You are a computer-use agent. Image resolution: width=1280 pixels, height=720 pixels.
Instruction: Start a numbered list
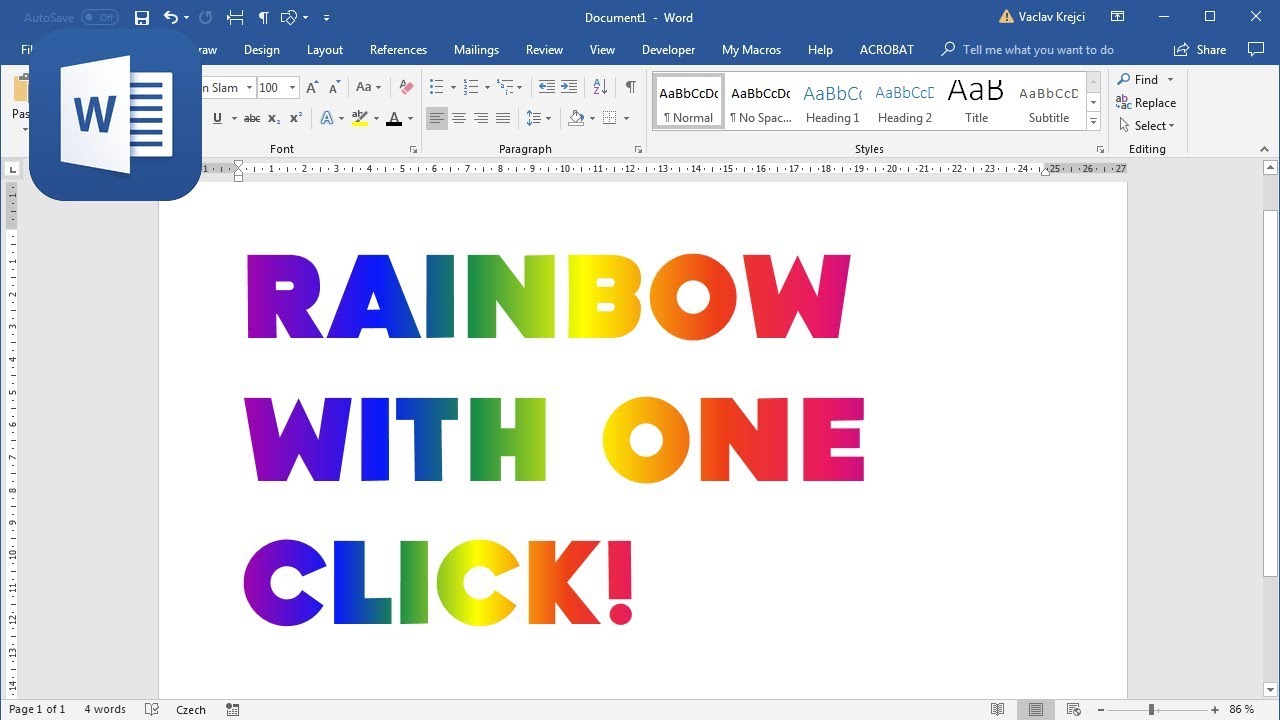click(x=471, y=88)
